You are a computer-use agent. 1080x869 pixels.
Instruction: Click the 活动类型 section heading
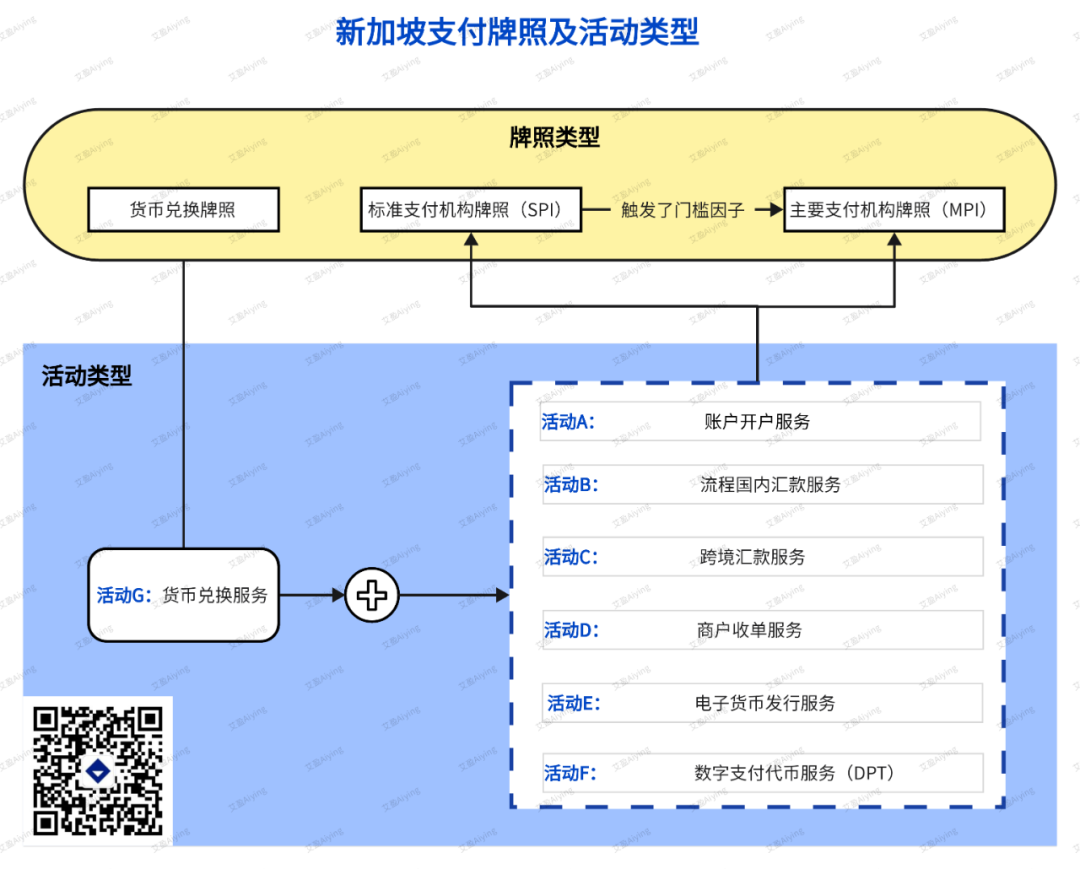pyautogui.click(x=86, y=376)
